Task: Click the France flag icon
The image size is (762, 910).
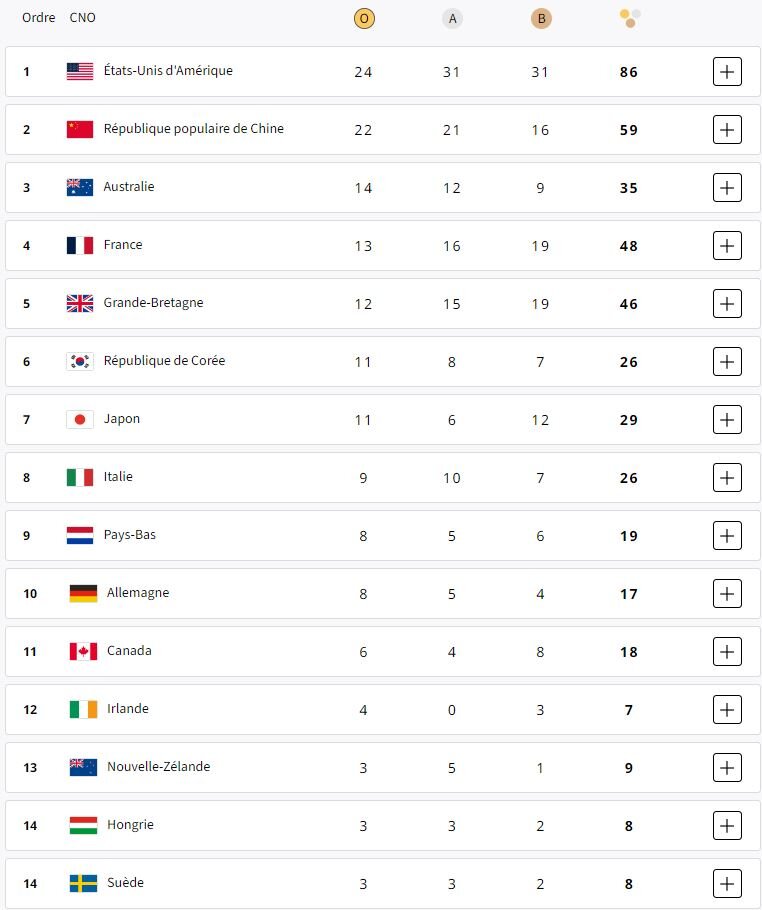Action: [x=80, y=245]
